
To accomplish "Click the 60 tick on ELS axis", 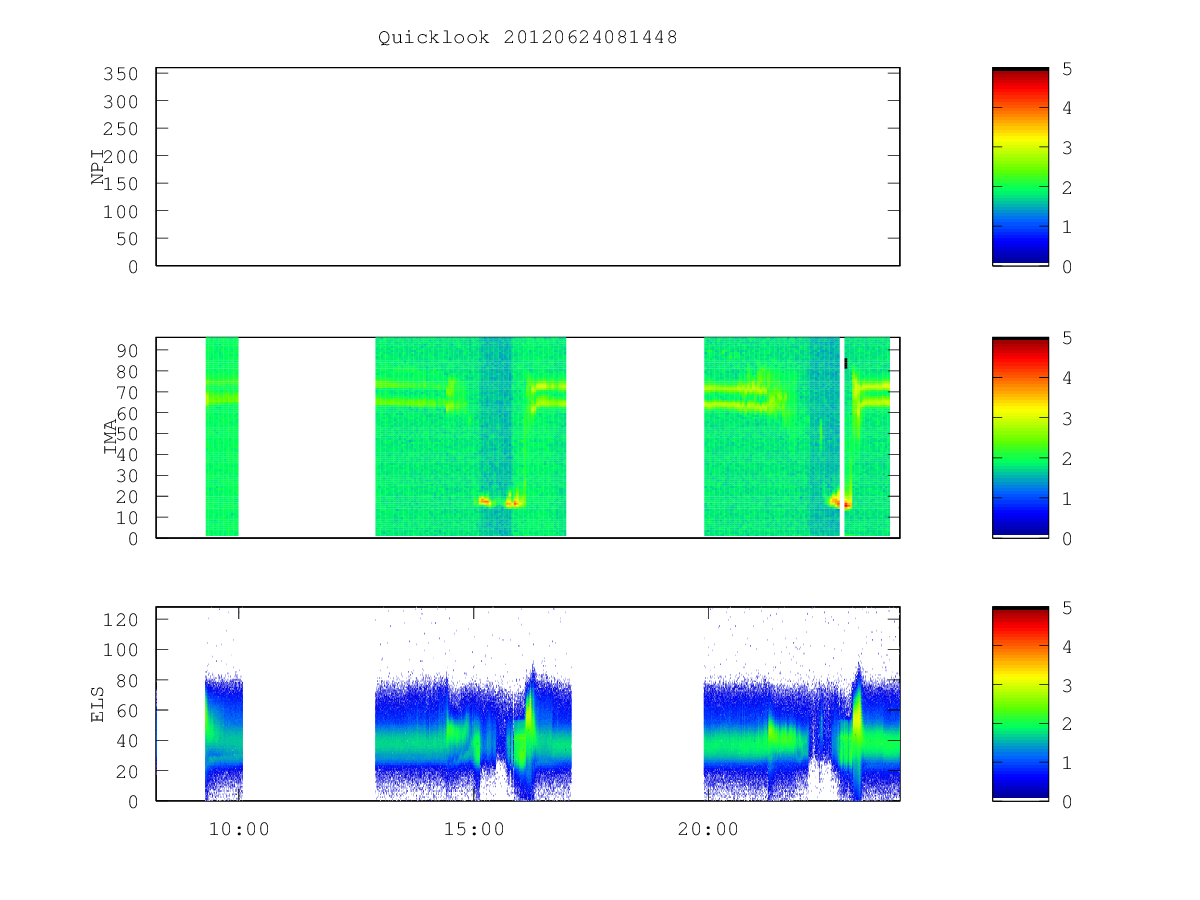I will pyautogui.click(x=128, y=710).
